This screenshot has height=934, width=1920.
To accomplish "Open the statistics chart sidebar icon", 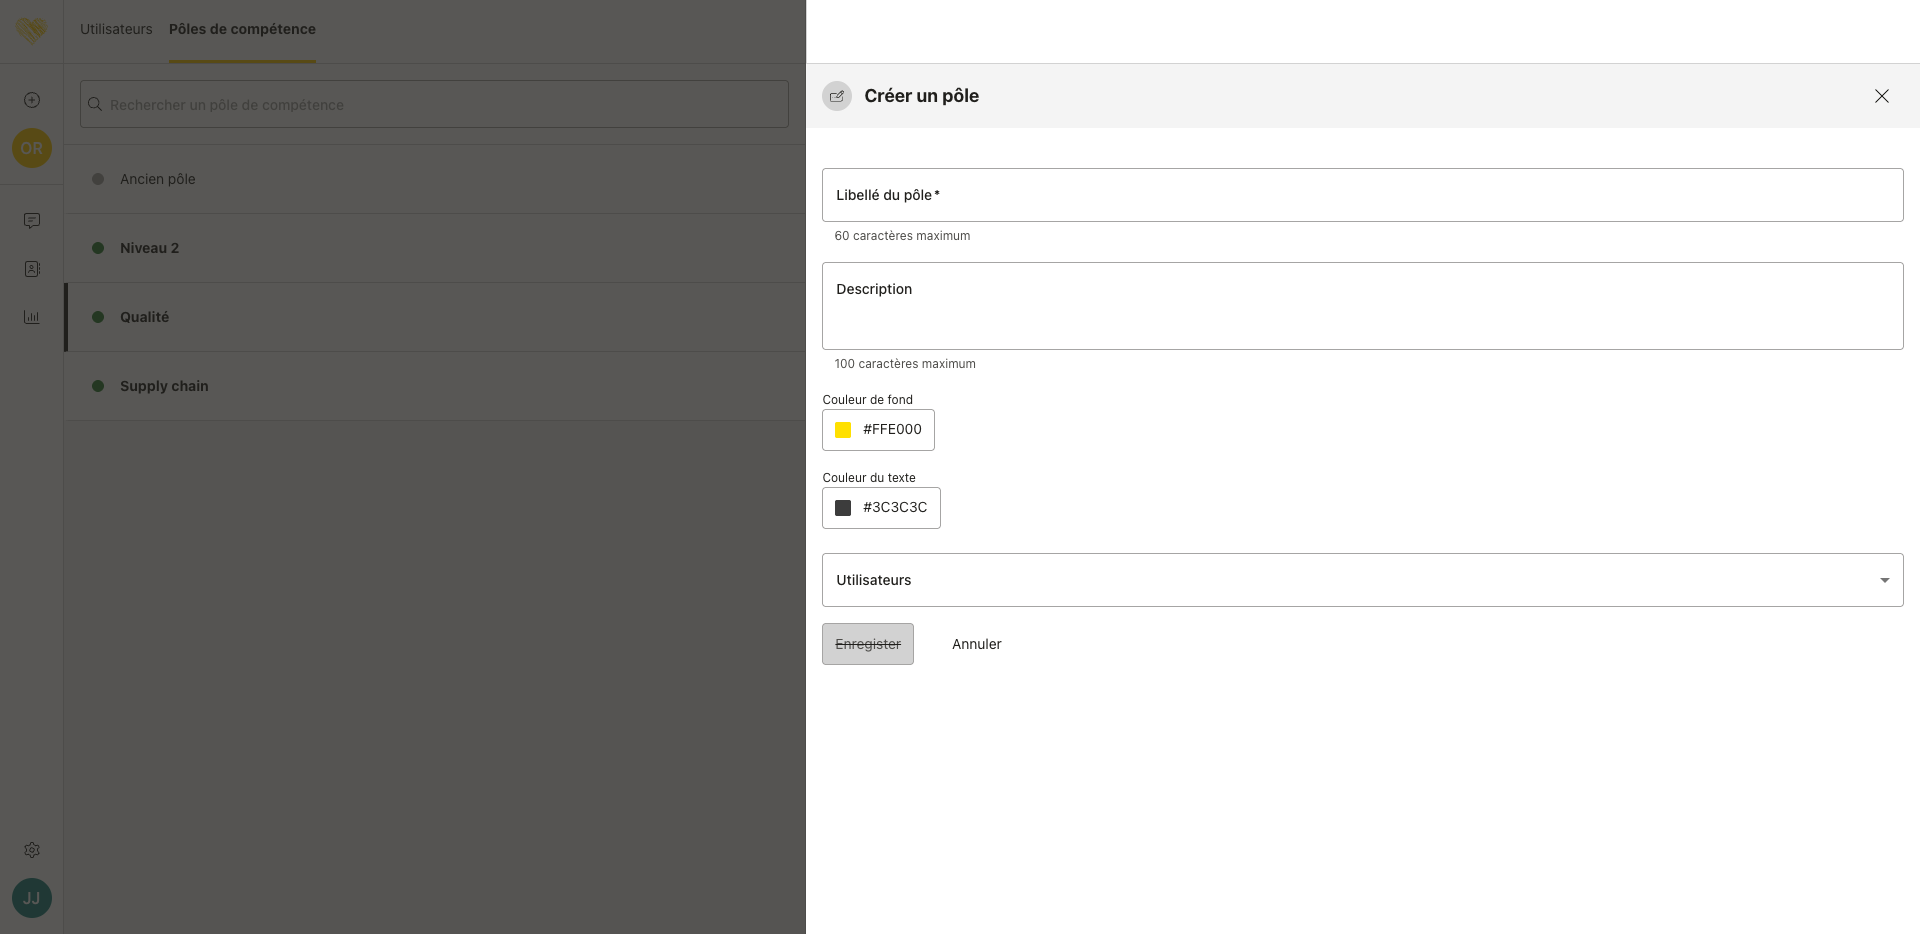I will (32, 317).
